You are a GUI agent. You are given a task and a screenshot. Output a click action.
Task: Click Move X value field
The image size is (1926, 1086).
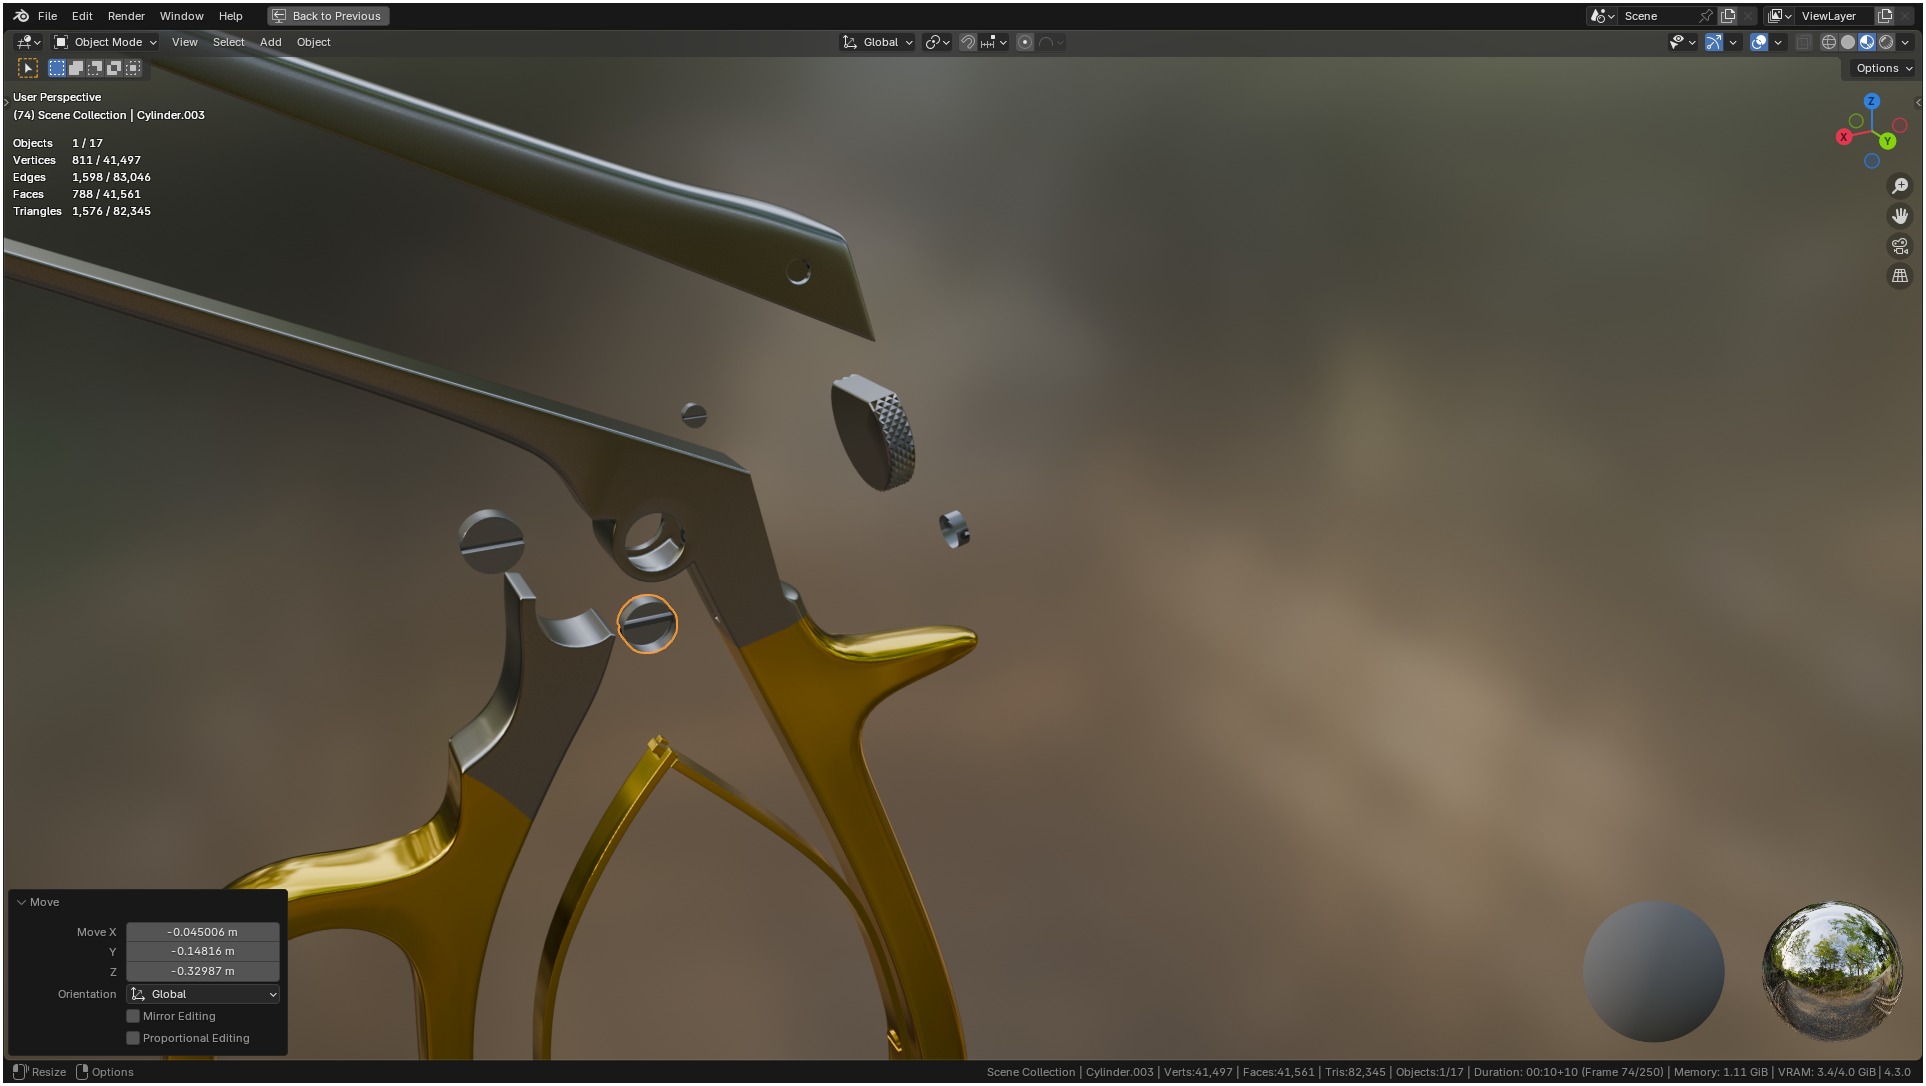tap(202, 932)
